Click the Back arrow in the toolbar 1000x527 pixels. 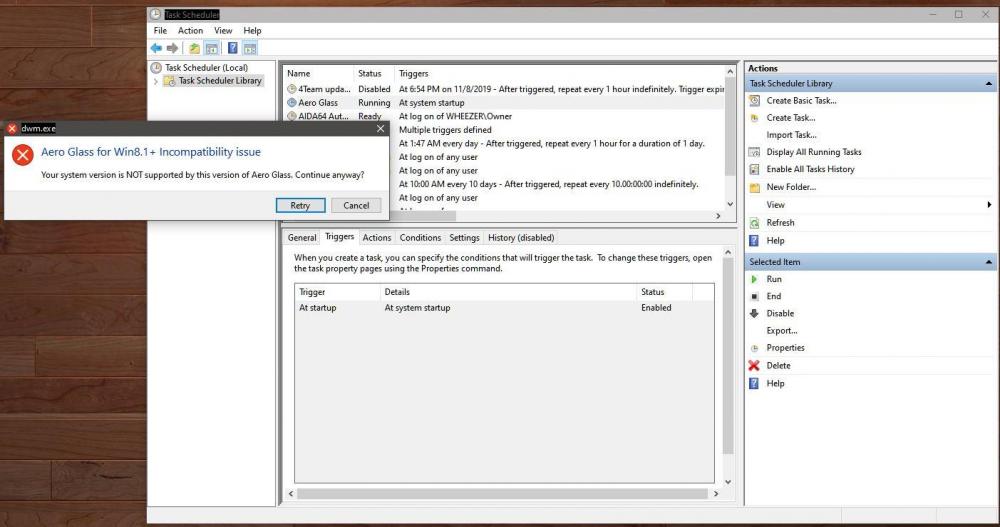pyautogui.click(x=156, y=48)
